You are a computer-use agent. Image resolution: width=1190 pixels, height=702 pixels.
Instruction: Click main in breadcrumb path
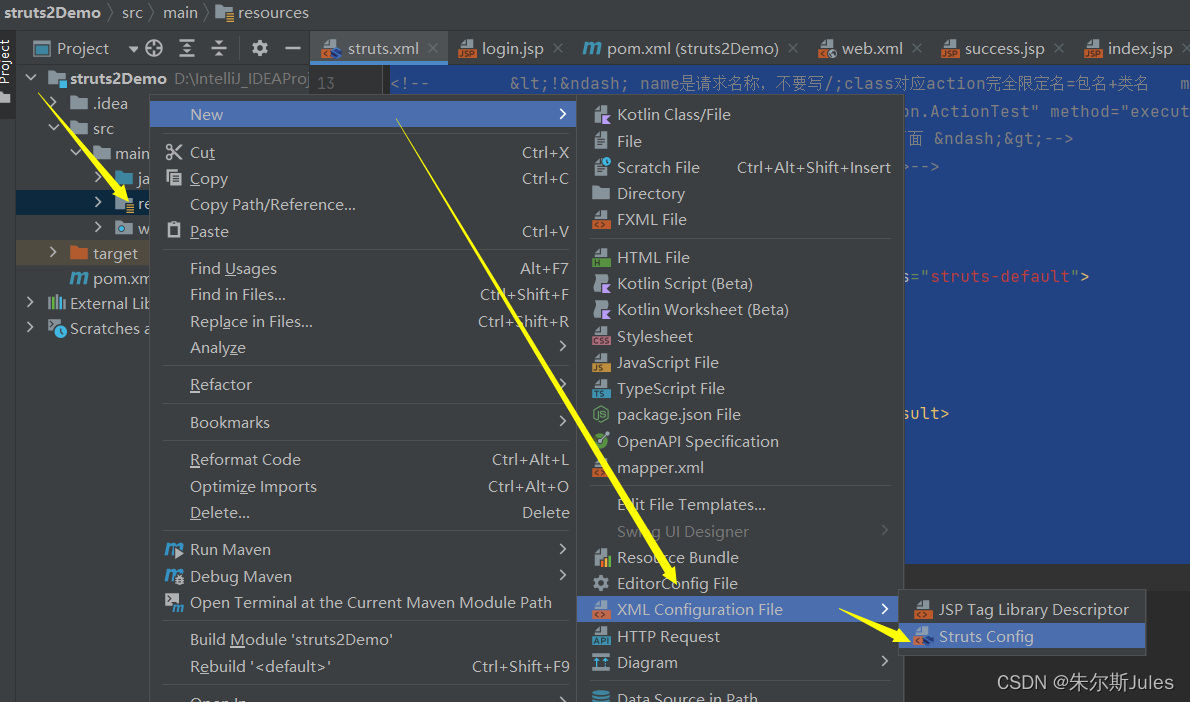pyautogui.click(x=180, y=13)
